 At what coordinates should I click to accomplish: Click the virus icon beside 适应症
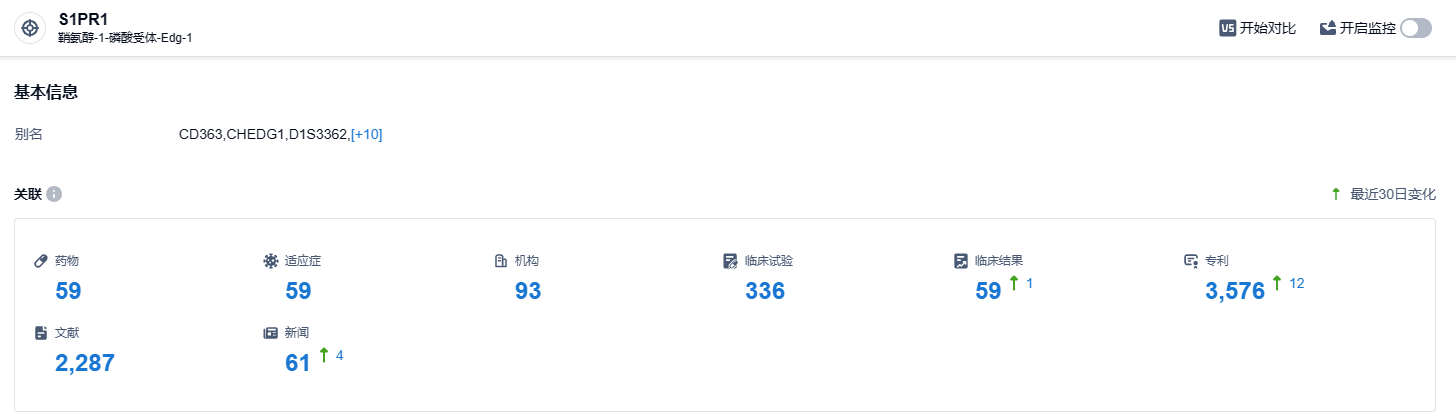click(270, 261)
